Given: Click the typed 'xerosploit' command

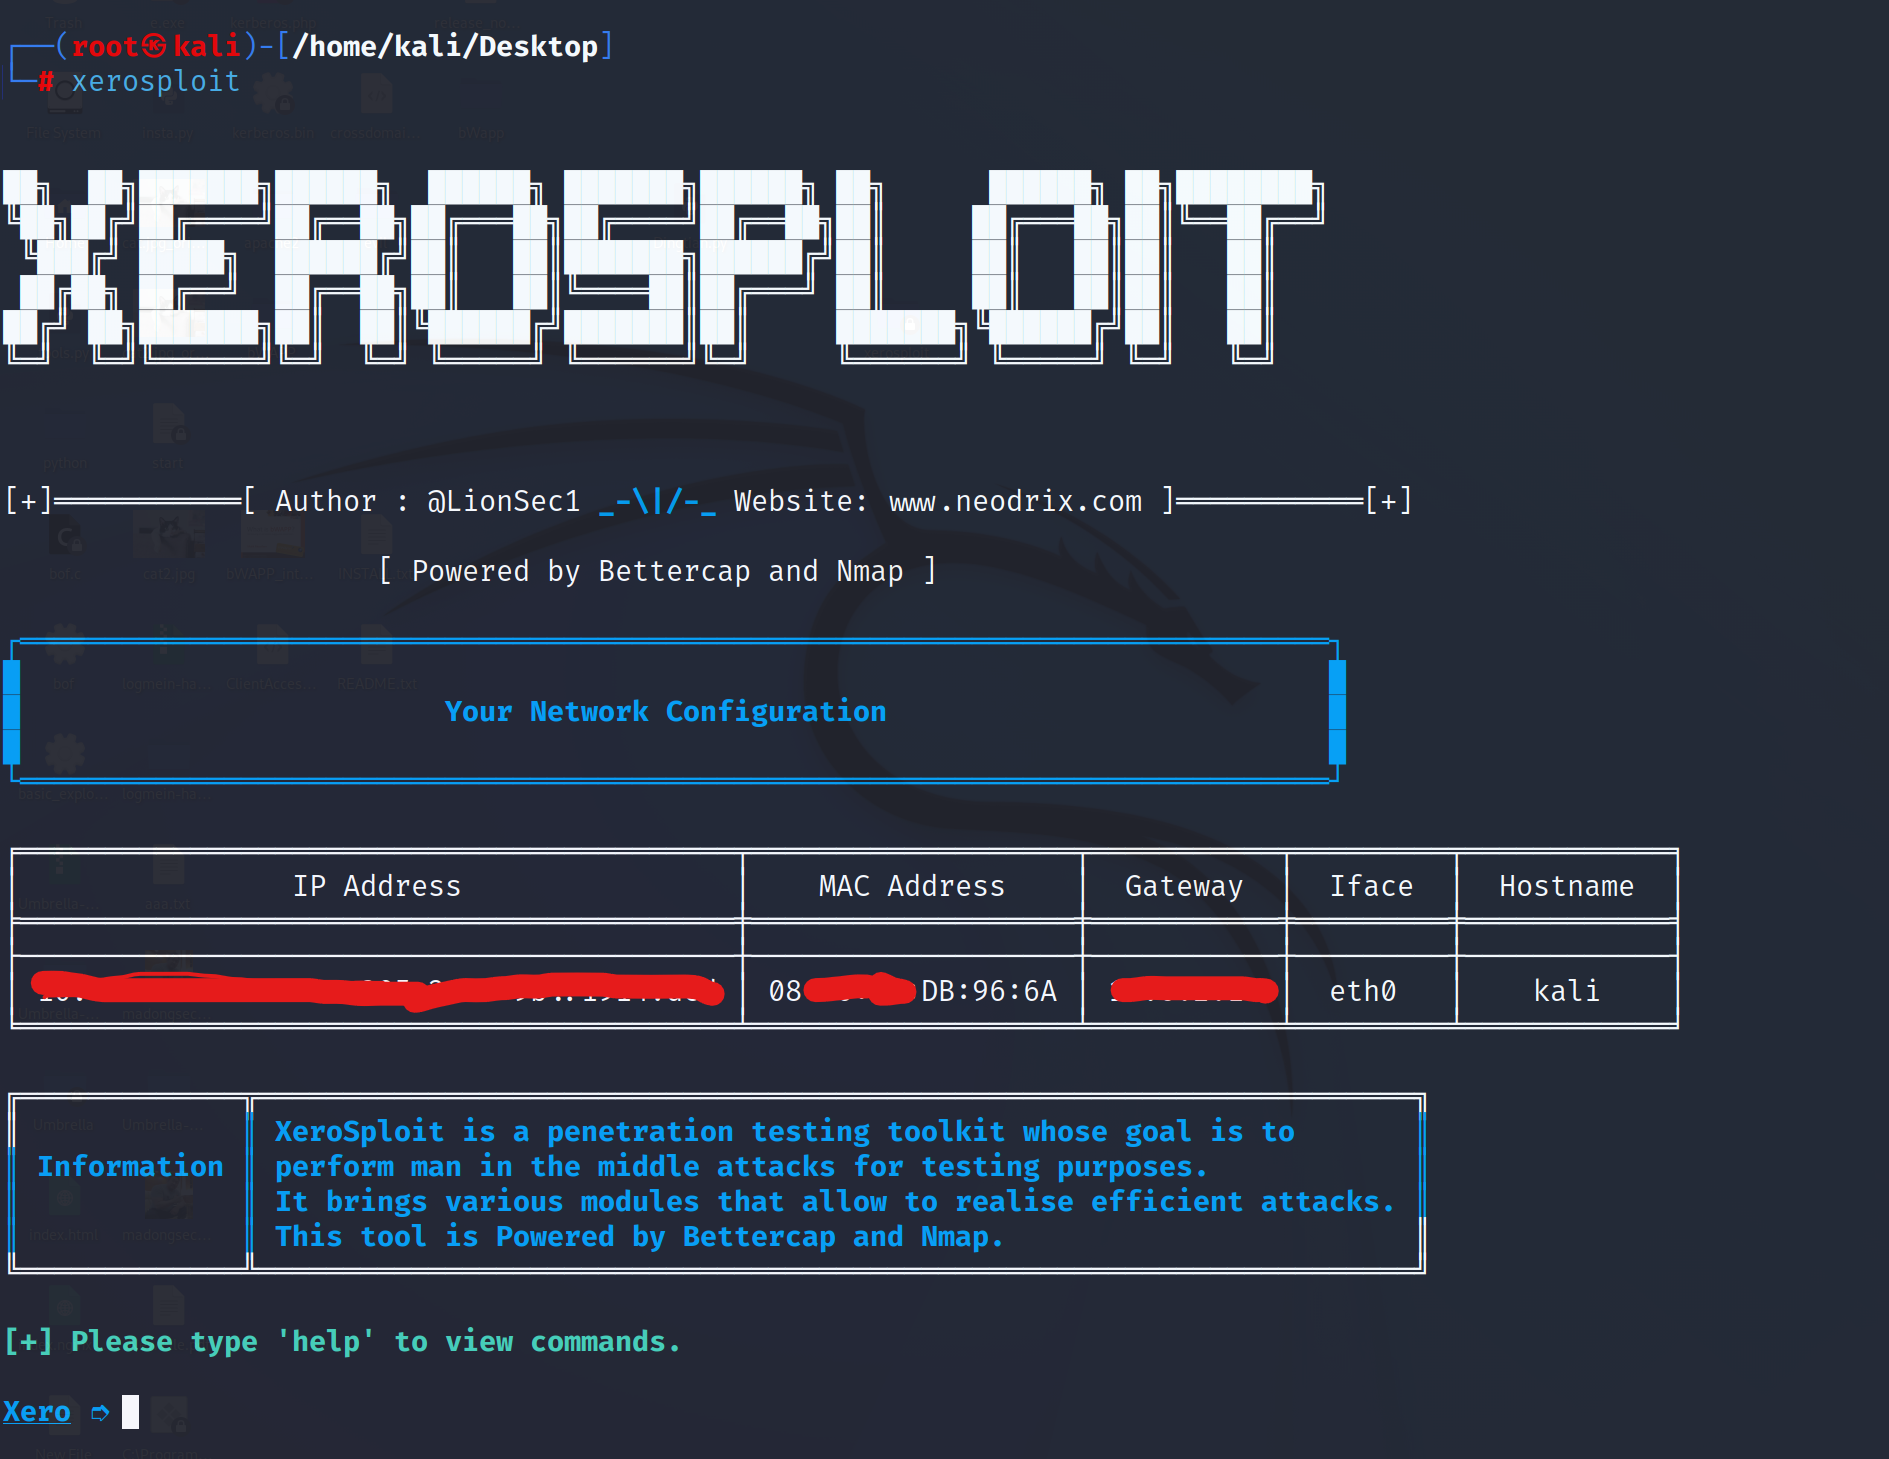Looking at the screenshot, I should (156, 81).
